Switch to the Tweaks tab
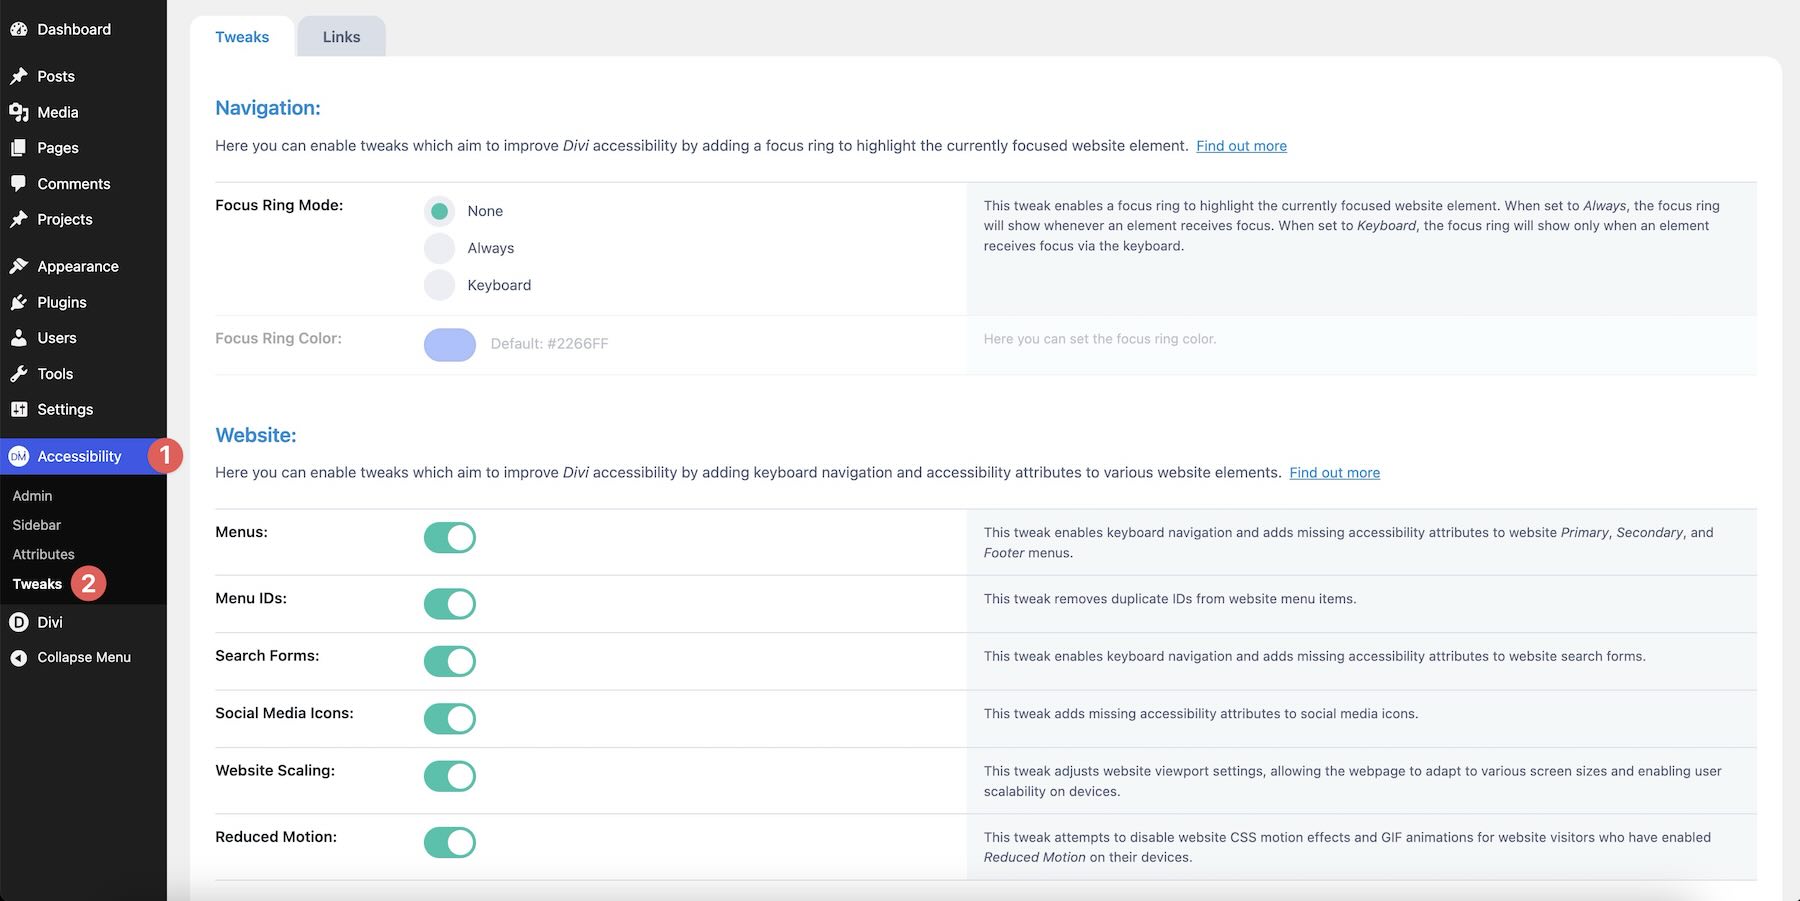This screenshot has width=1800, height=901. pos(242,37)
